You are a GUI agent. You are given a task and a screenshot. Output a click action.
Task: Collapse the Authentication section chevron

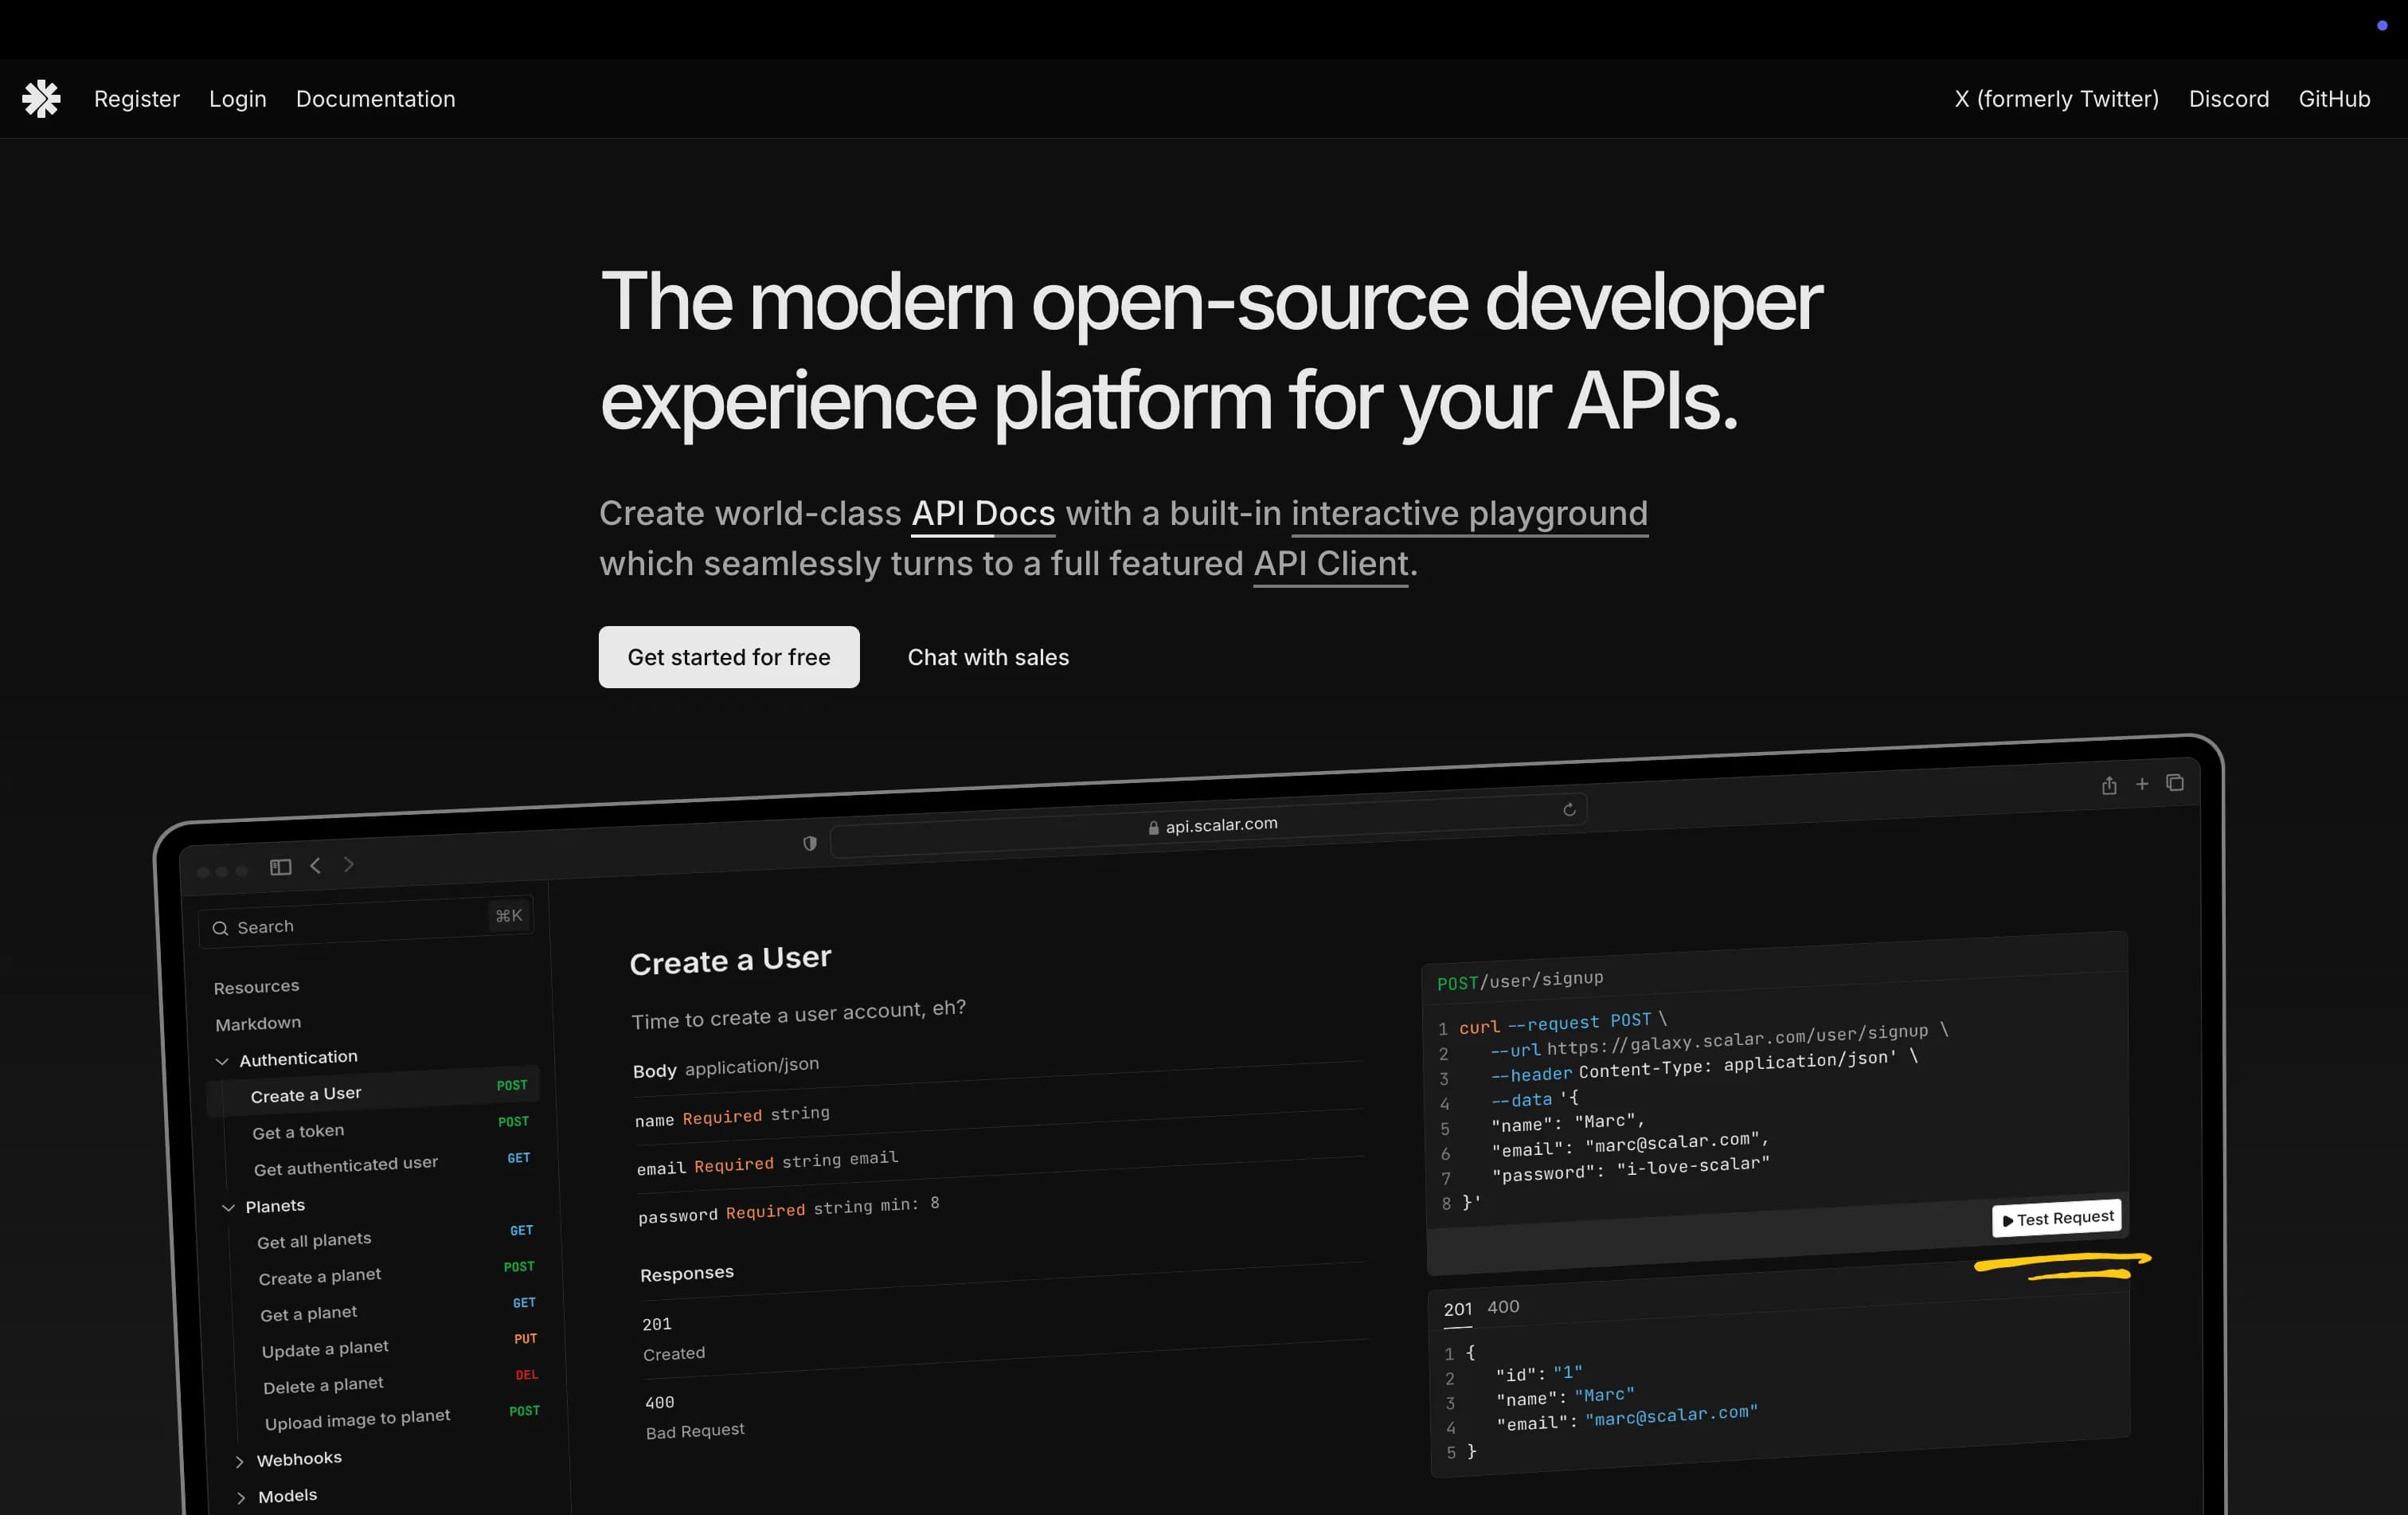[222, 1061]
